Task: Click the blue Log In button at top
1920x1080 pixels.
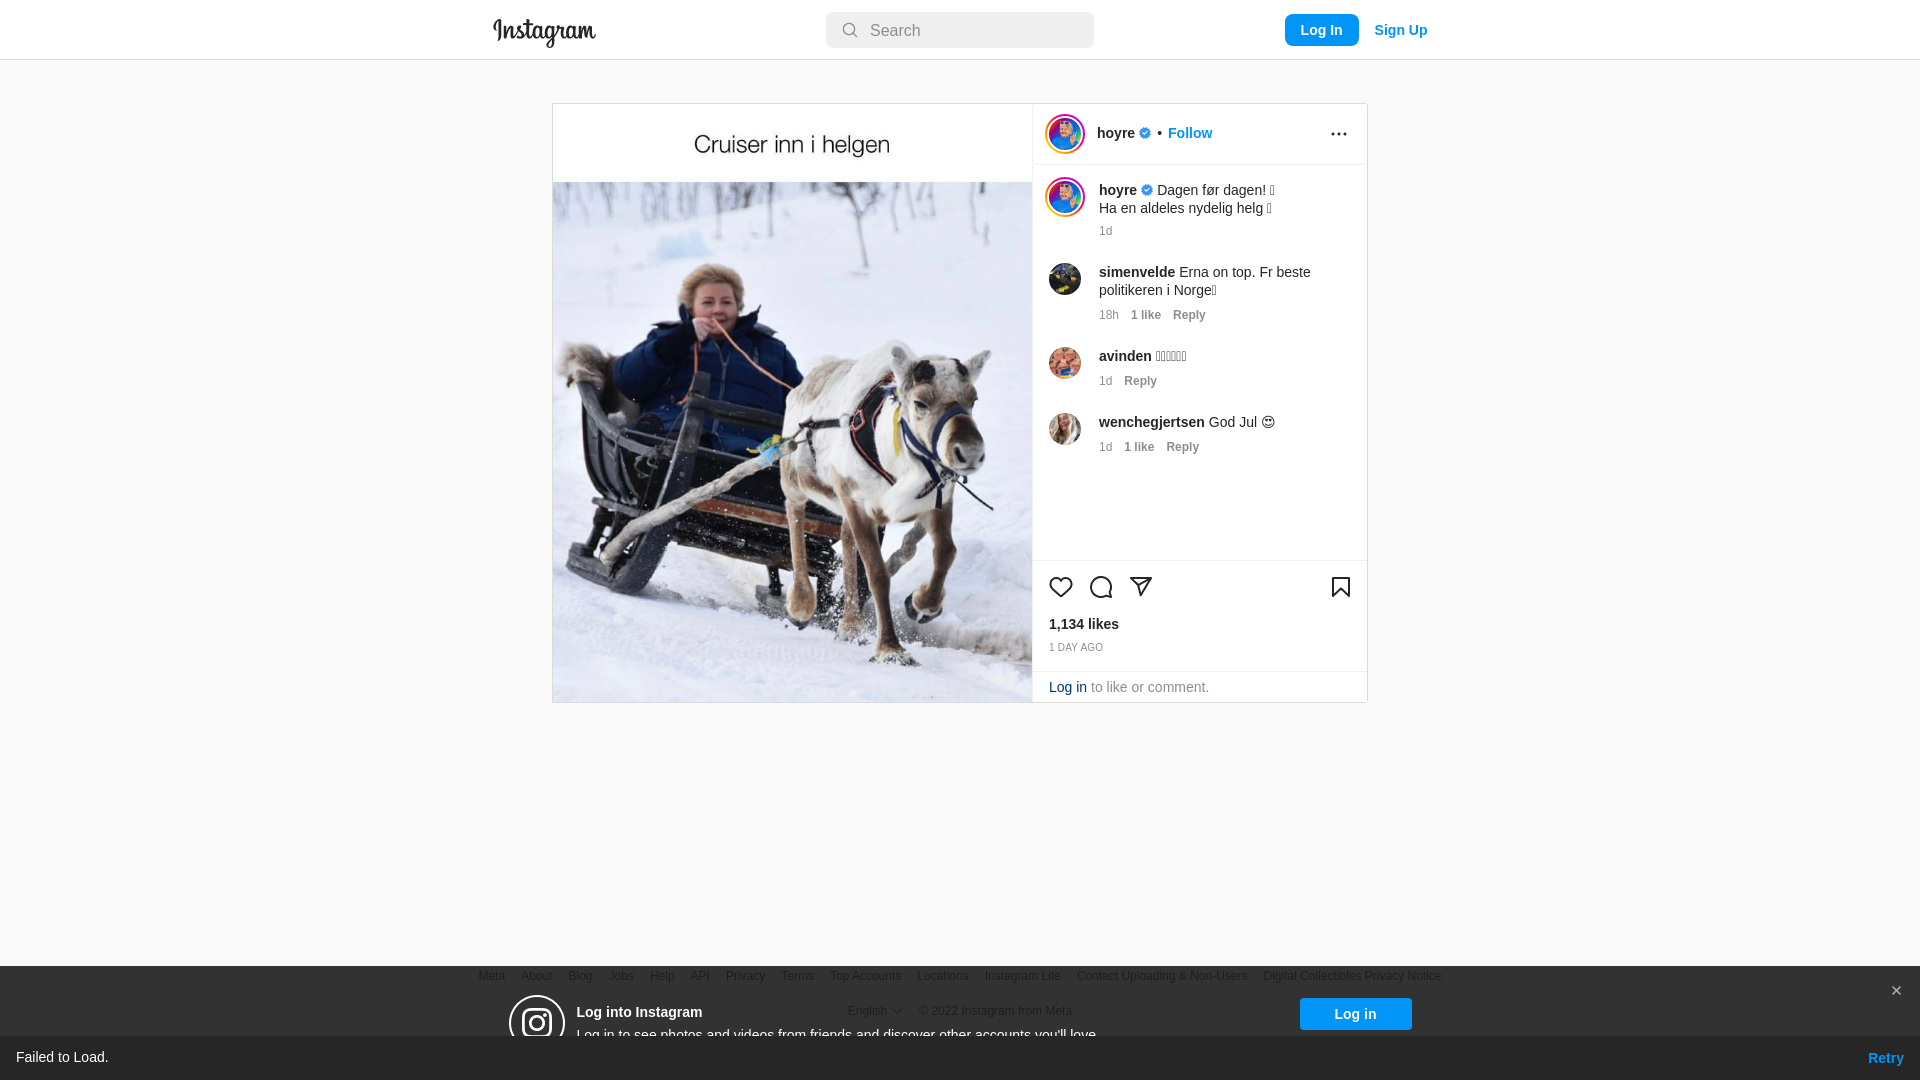Action: click(1321, 30)
